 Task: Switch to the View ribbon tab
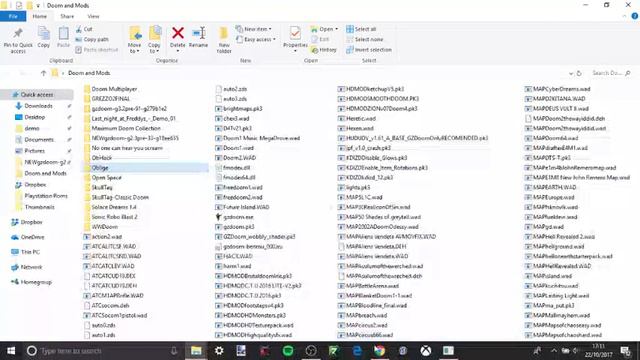pyautogui.click(x=93, y=16)
